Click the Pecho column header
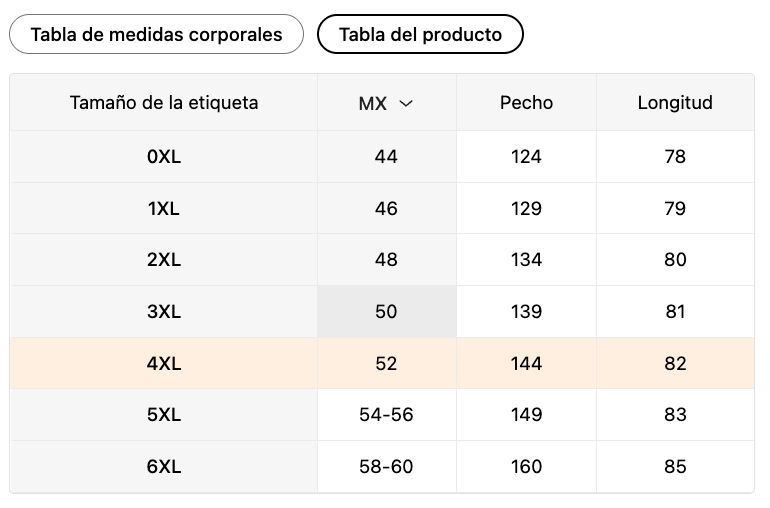Viewport: 770px width, 508px height. pyautogui.click(x=526, y=103)
